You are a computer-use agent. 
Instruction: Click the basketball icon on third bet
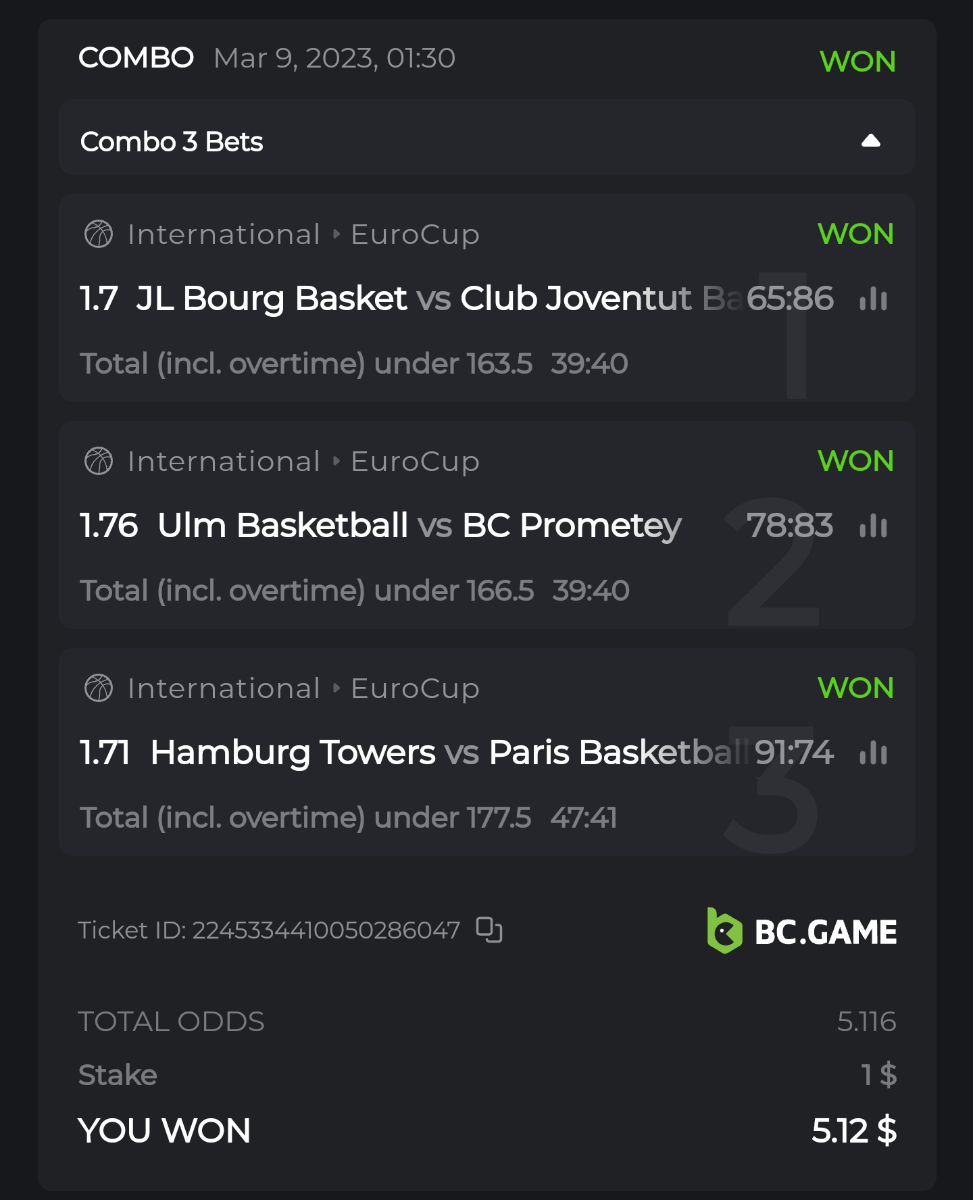pos(98,688)
